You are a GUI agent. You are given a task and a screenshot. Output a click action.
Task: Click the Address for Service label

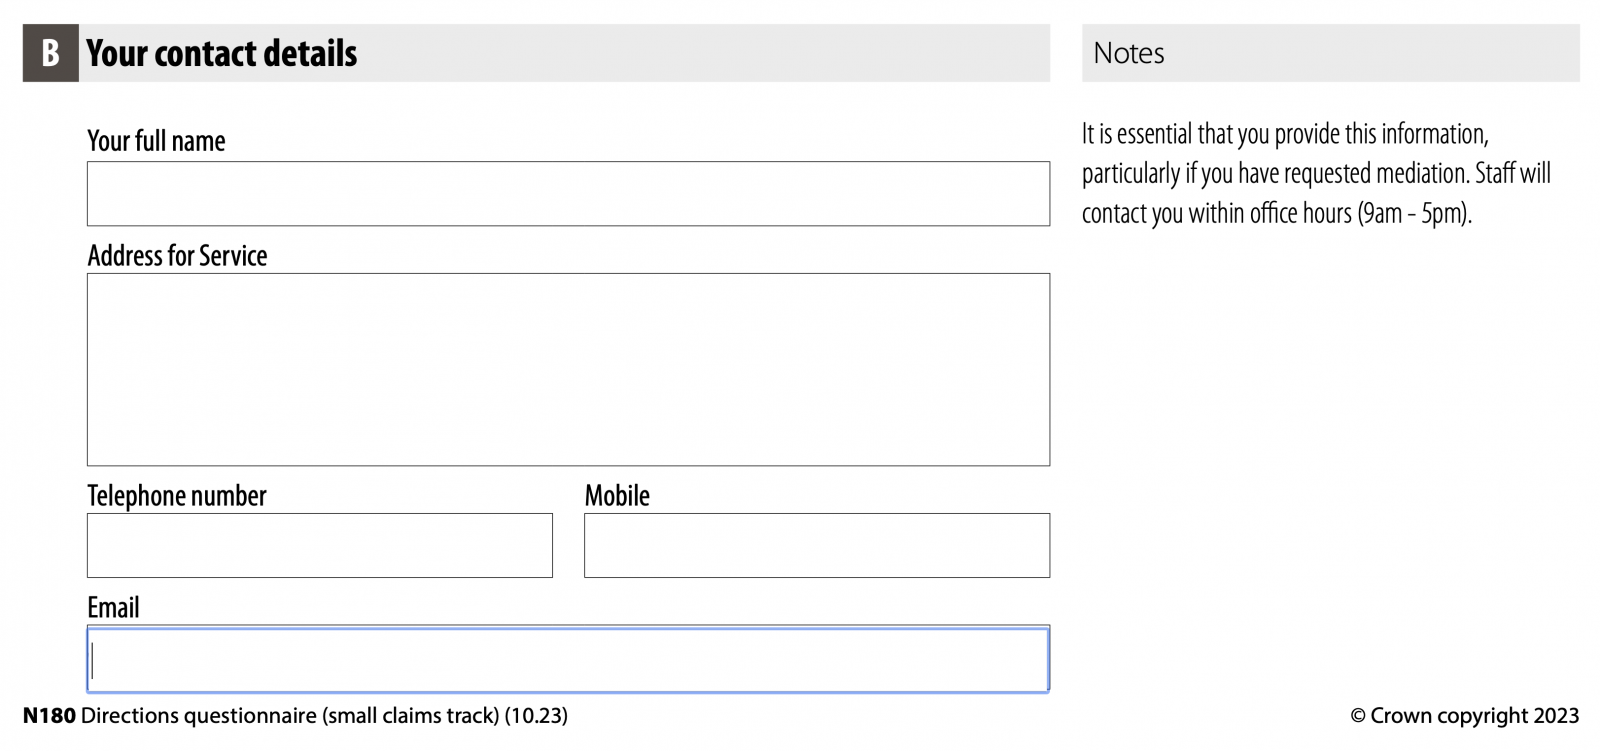pos(177,256)
